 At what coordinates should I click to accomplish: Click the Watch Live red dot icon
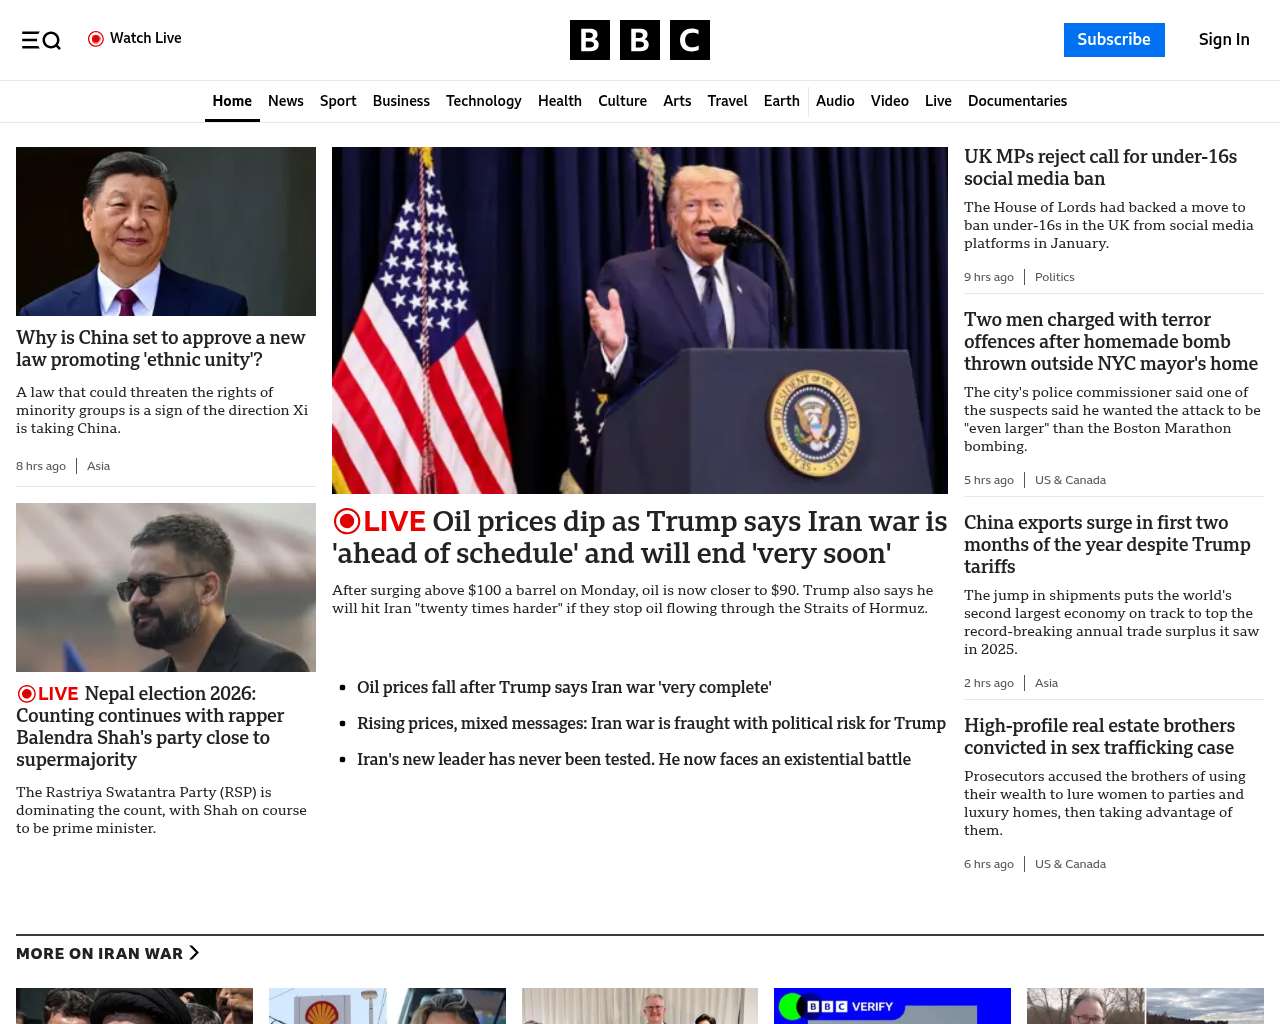tap(96, 39)
